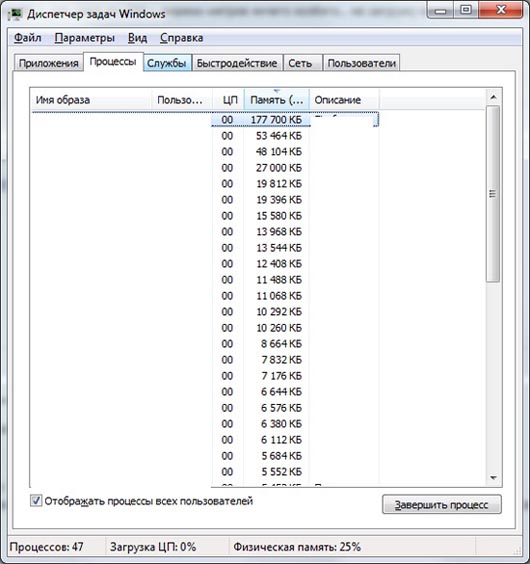This screenshot has height=564, width=530.
Task: Select the row with 12 408 КБ
Action: [205, 264]
